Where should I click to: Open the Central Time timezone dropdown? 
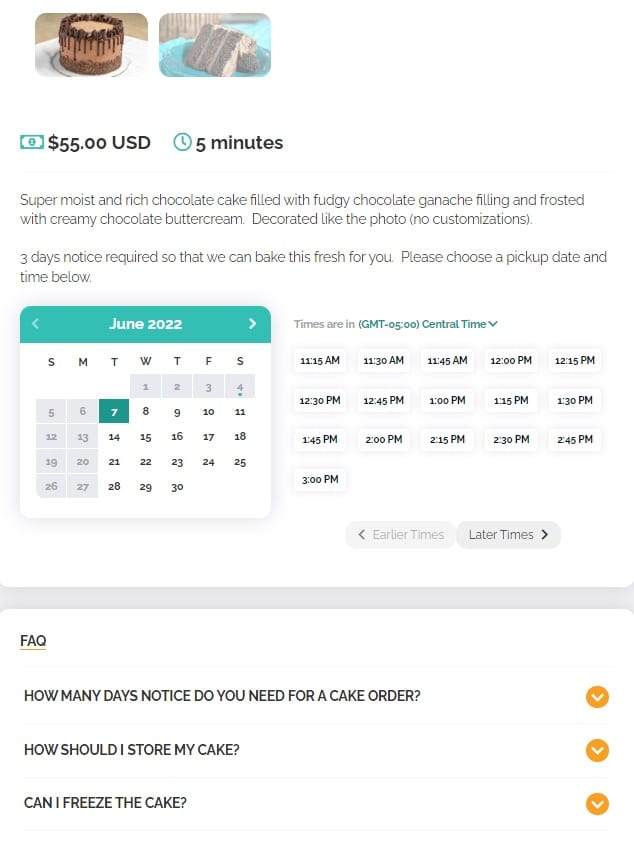427,324
